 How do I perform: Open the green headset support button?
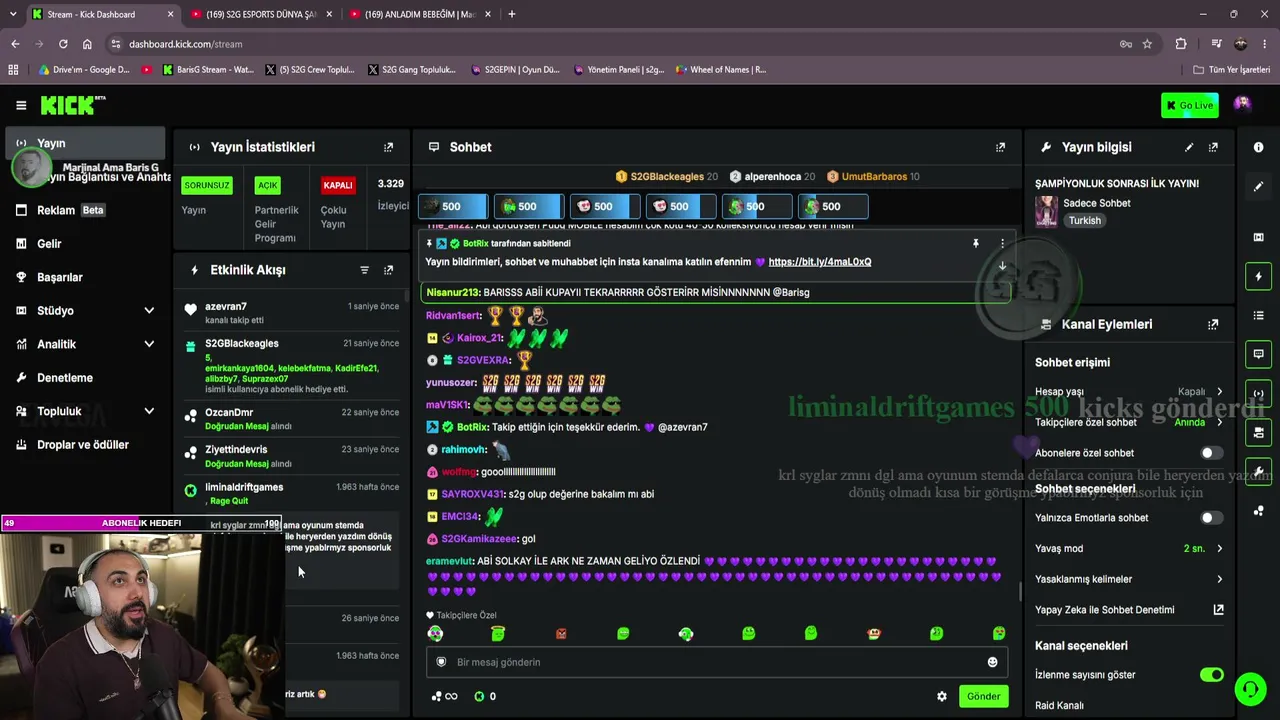tap(1250, 689)
